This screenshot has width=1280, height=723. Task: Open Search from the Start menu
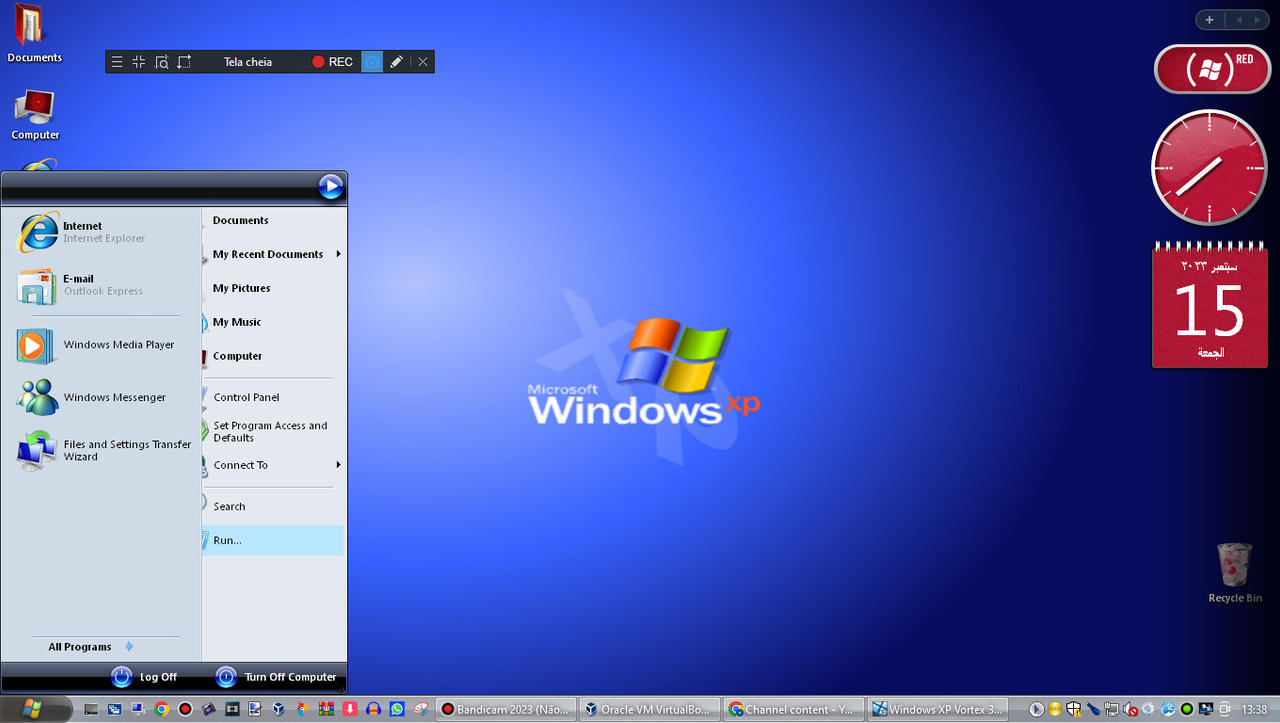273,506
